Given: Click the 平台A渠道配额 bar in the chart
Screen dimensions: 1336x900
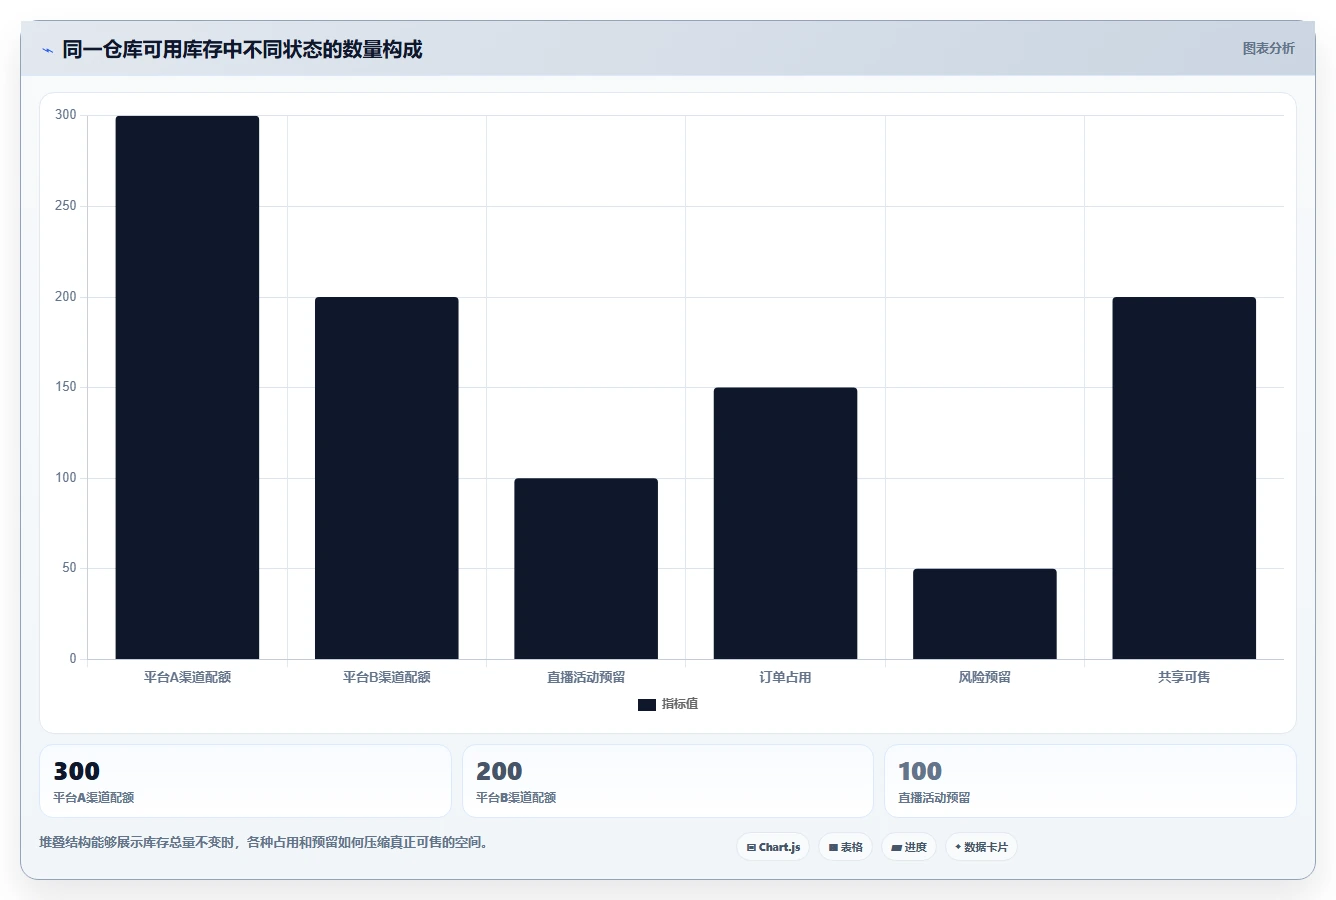Looking at the screenshot, I should coord(187,387).
